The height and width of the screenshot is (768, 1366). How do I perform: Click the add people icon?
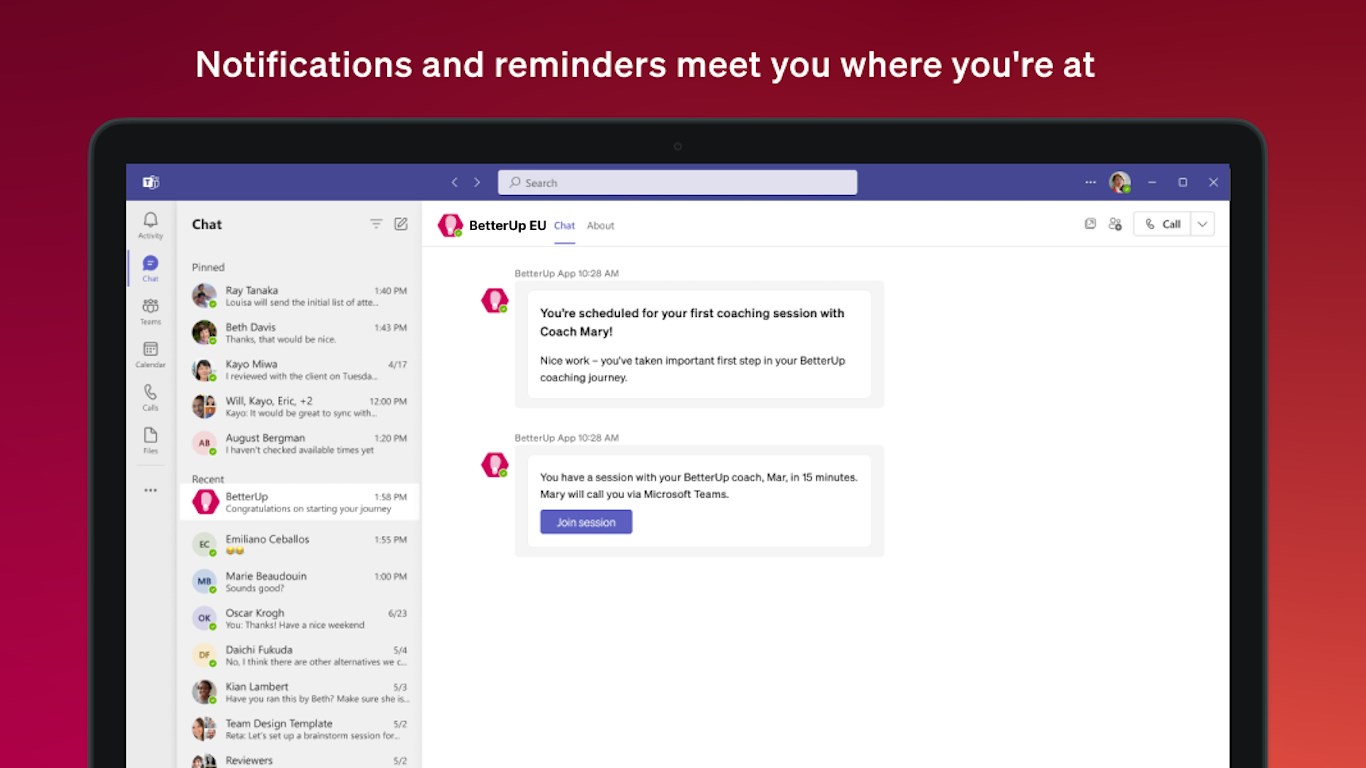[x=1115, y=224]
